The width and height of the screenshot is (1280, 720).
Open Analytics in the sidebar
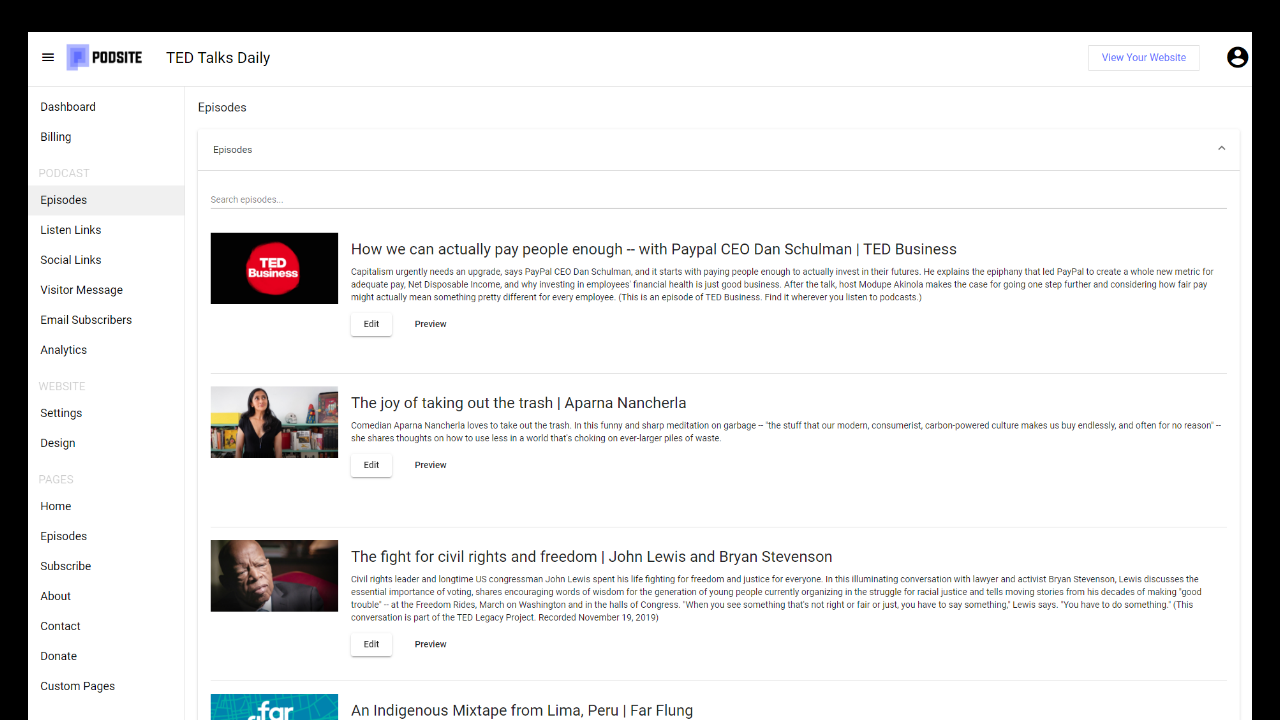pos(64,350)
